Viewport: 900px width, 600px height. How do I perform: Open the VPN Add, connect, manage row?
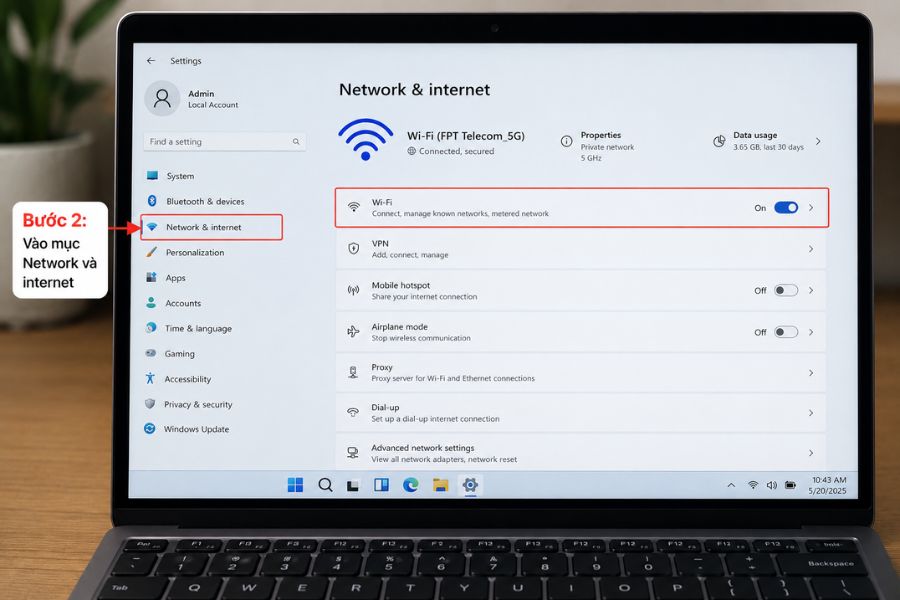[x=580, y=249]
